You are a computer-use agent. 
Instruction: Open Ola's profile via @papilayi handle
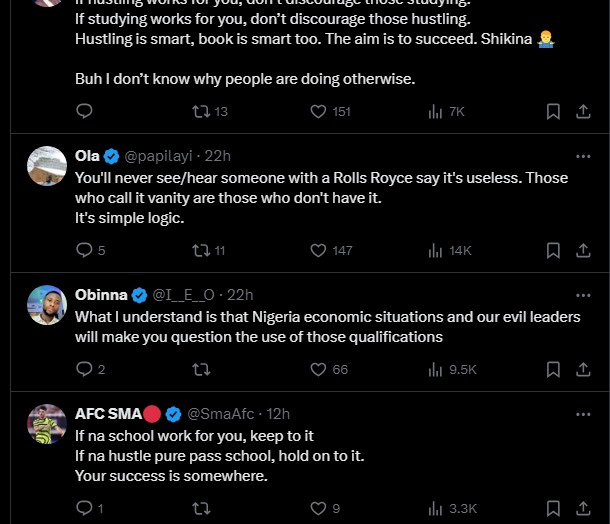point(161,156)
